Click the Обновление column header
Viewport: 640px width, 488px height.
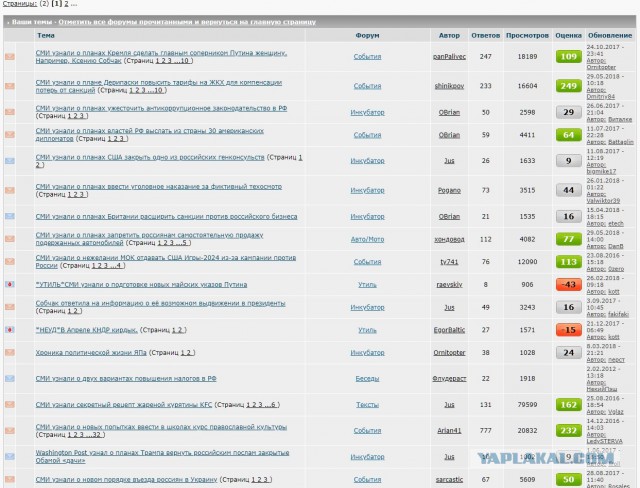click(x=610, y=35)
